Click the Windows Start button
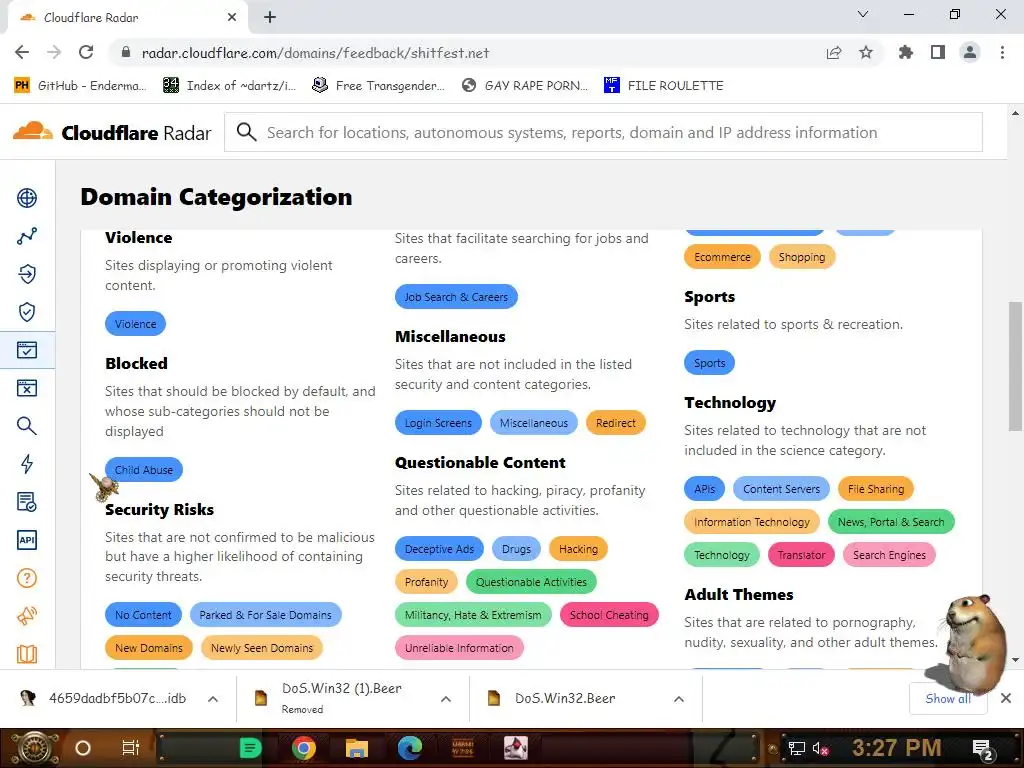1024x768 pixels. pos(34,748)
